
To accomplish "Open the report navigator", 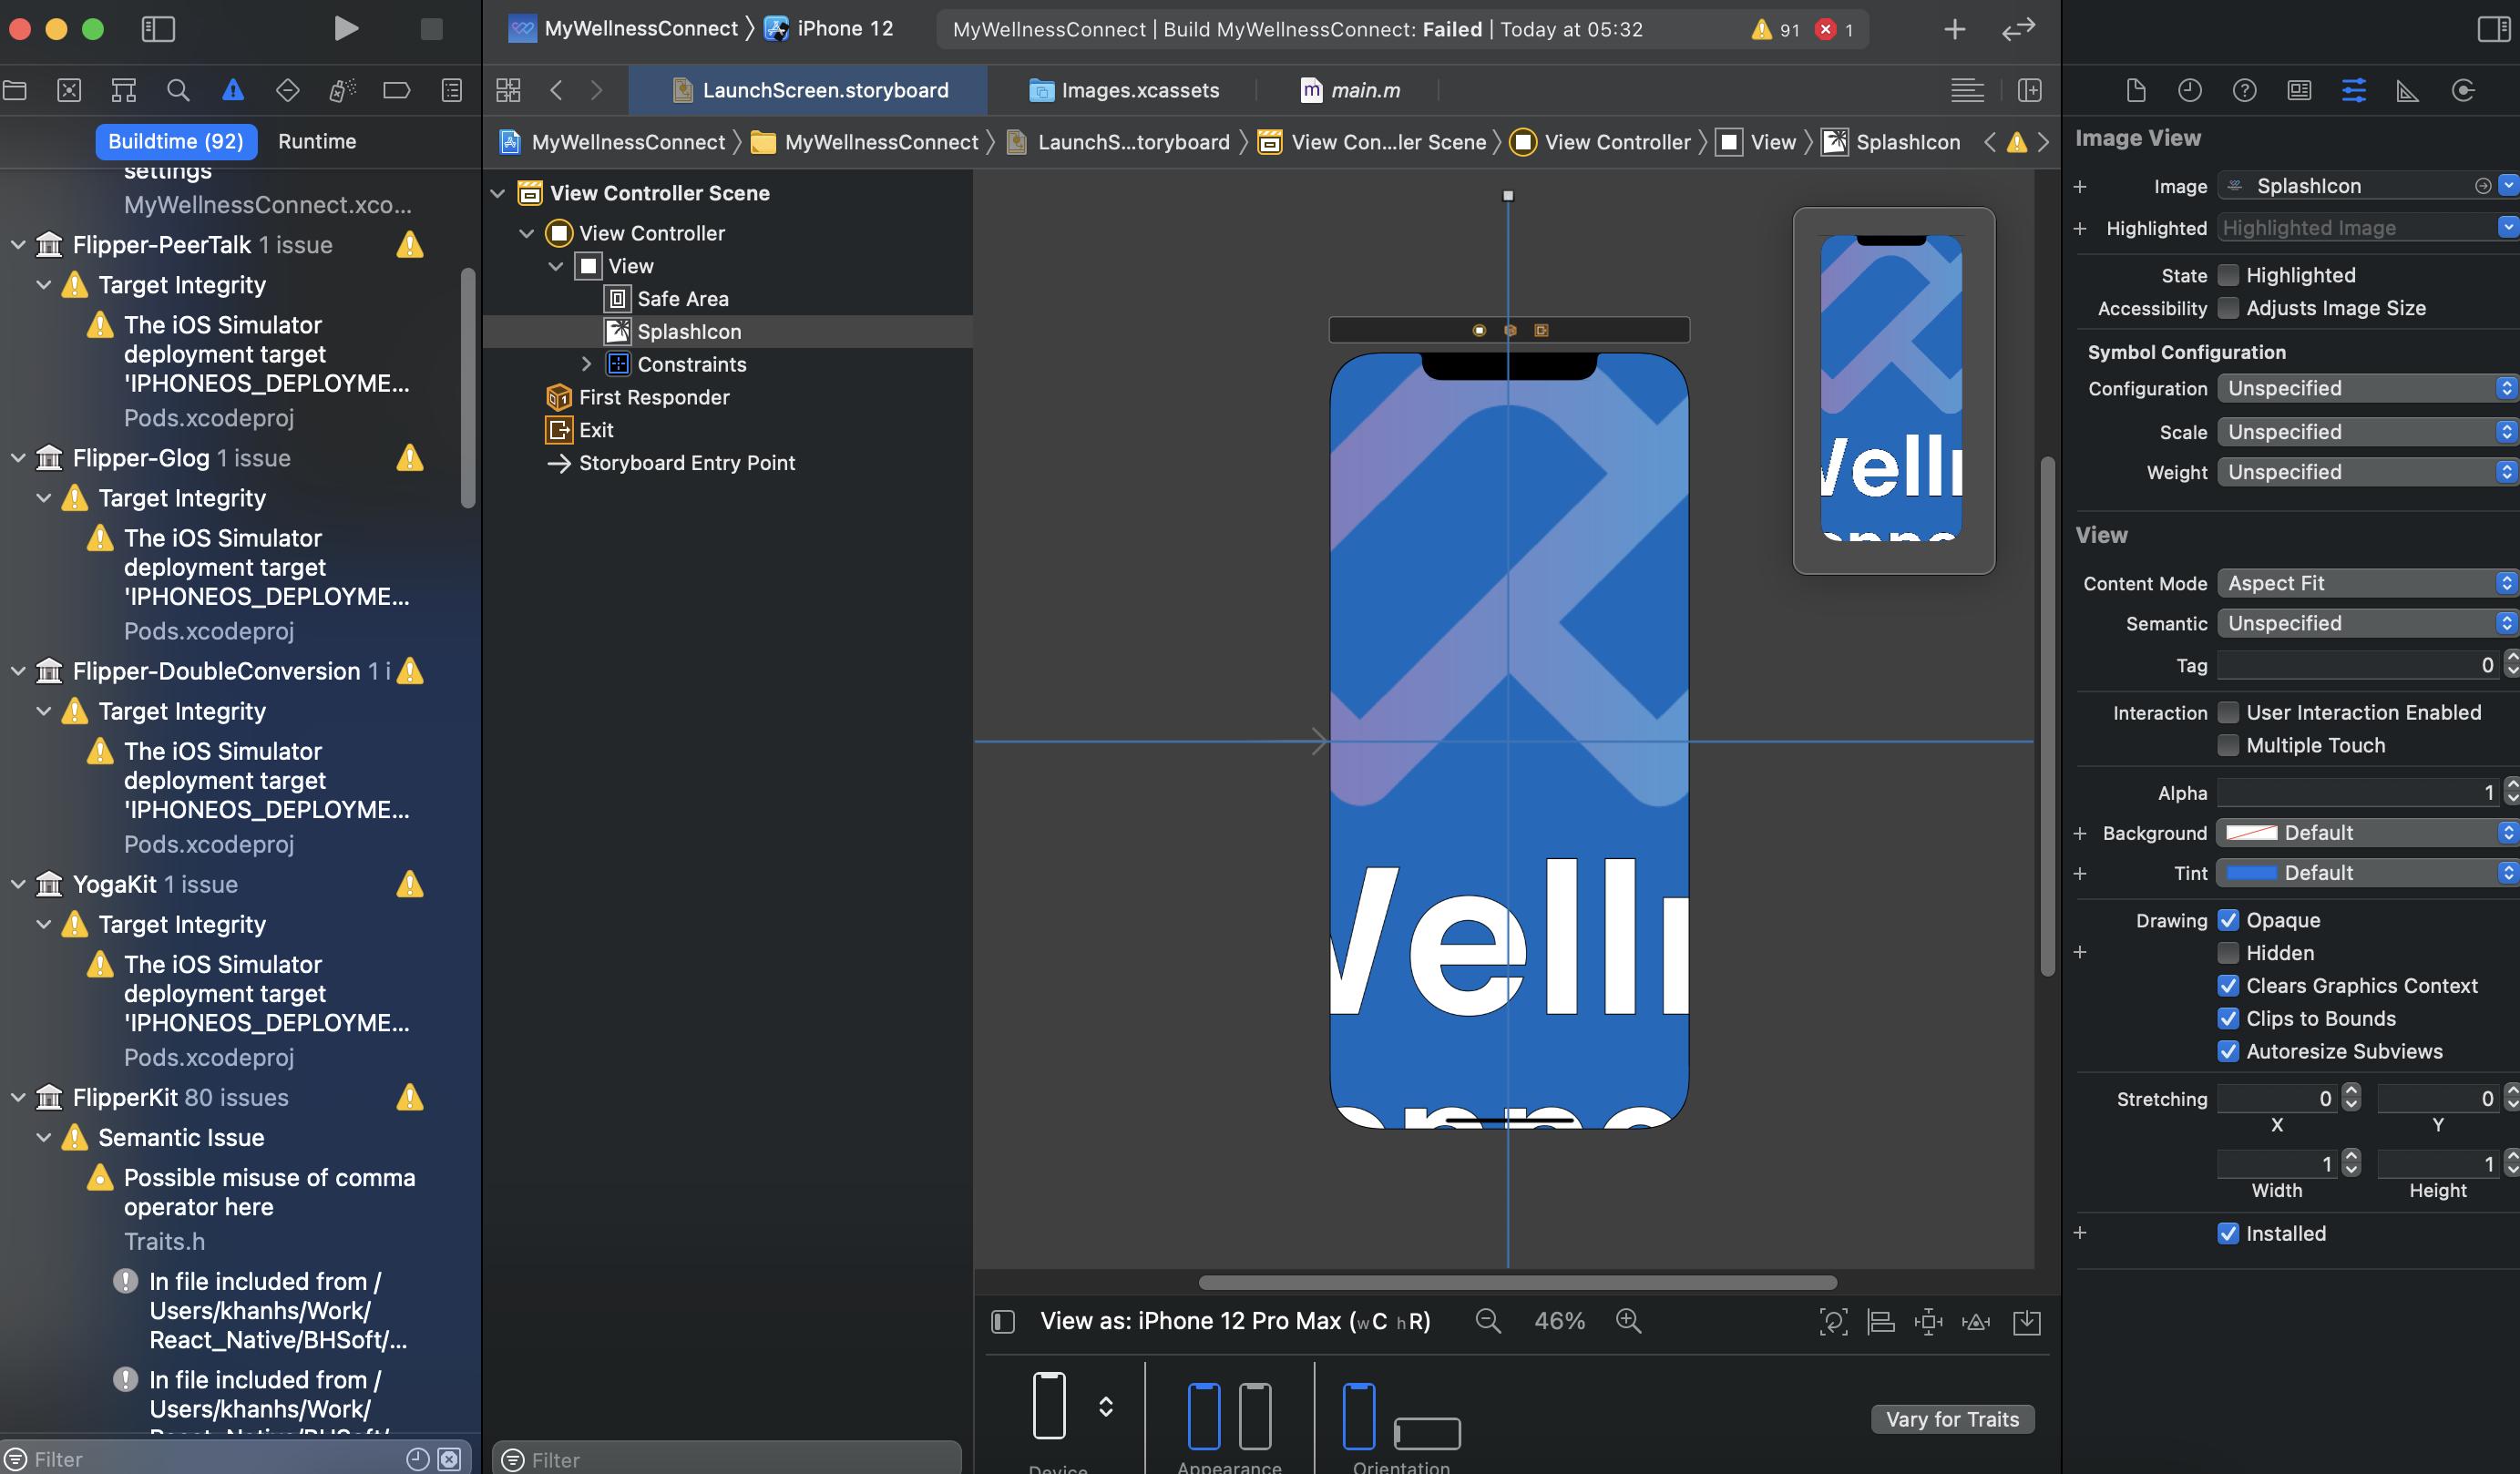I will point(452,90).
